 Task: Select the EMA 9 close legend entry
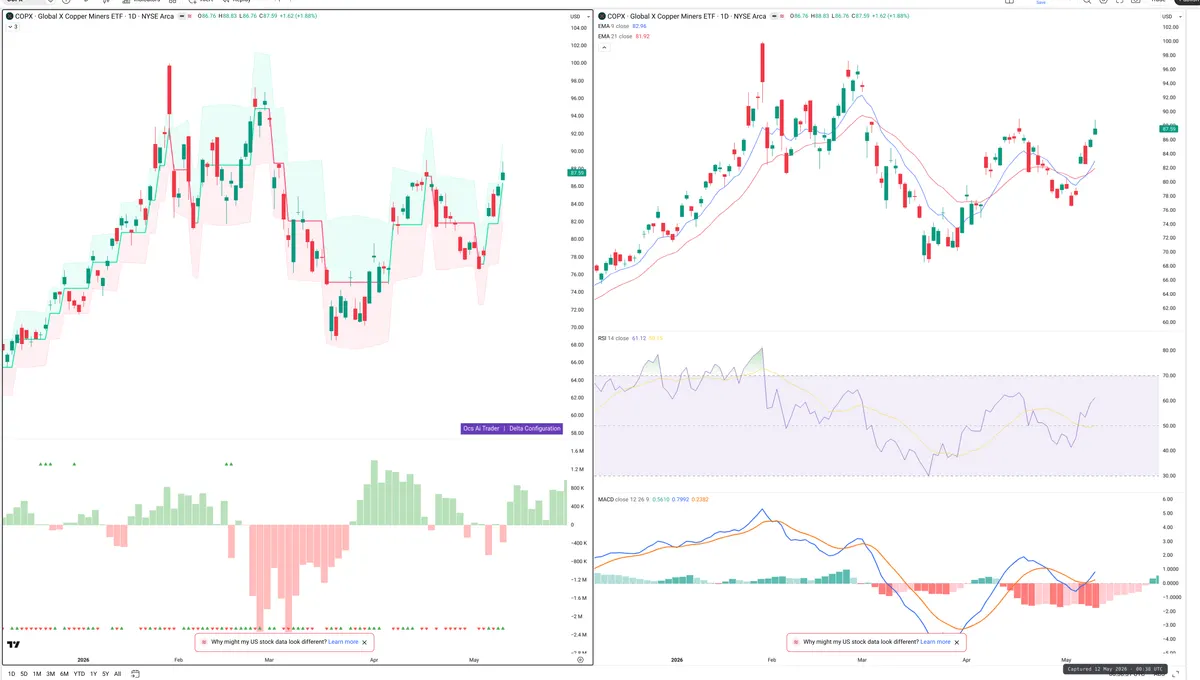(x=623, y=27)
